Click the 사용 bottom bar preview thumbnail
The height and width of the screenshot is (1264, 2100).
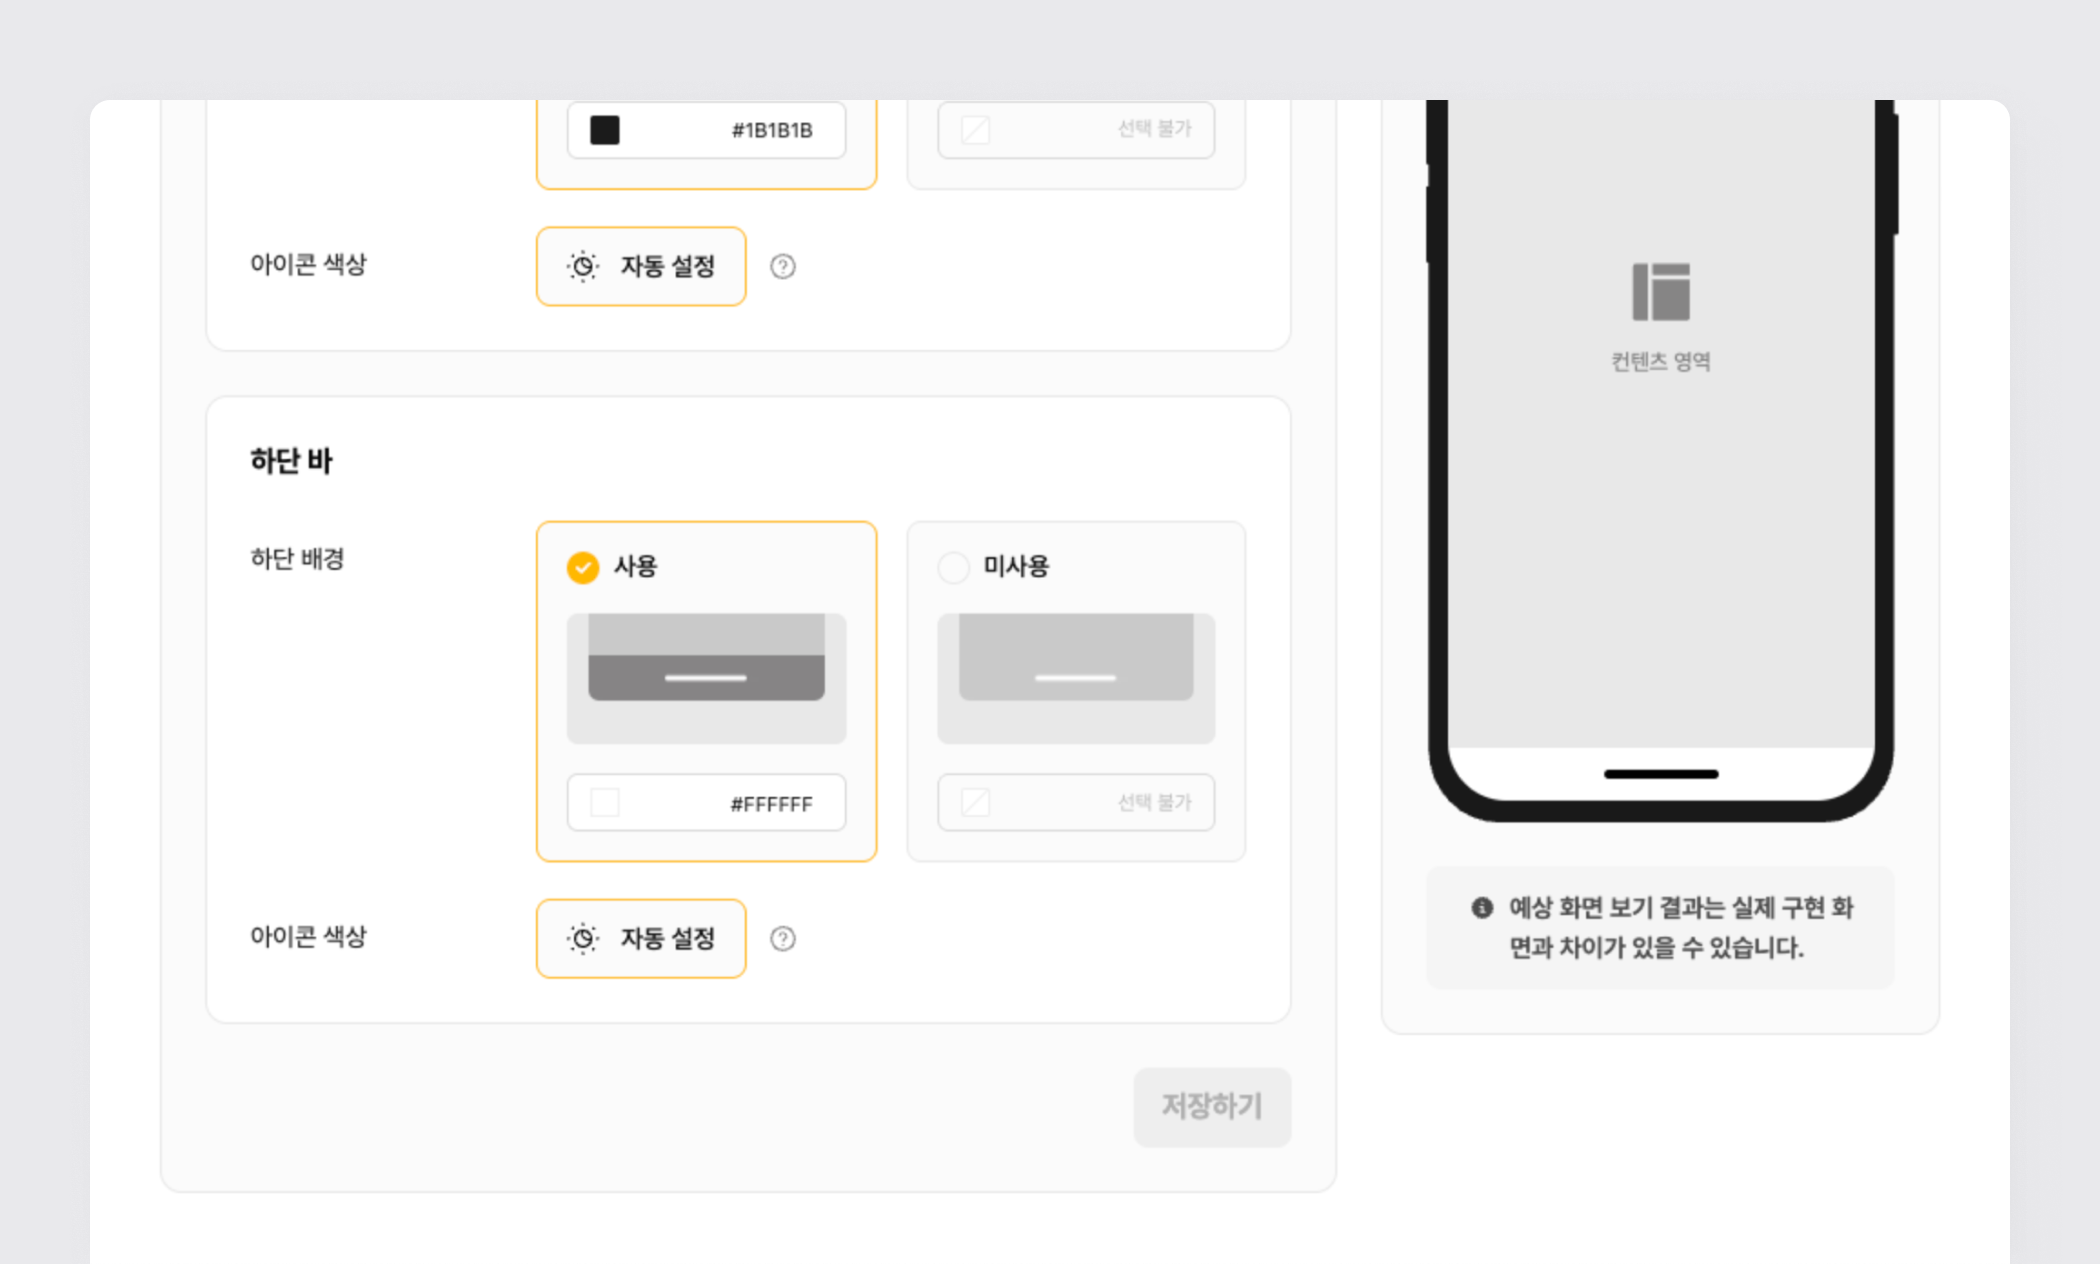pyautogui.click(x=706, y=678)
